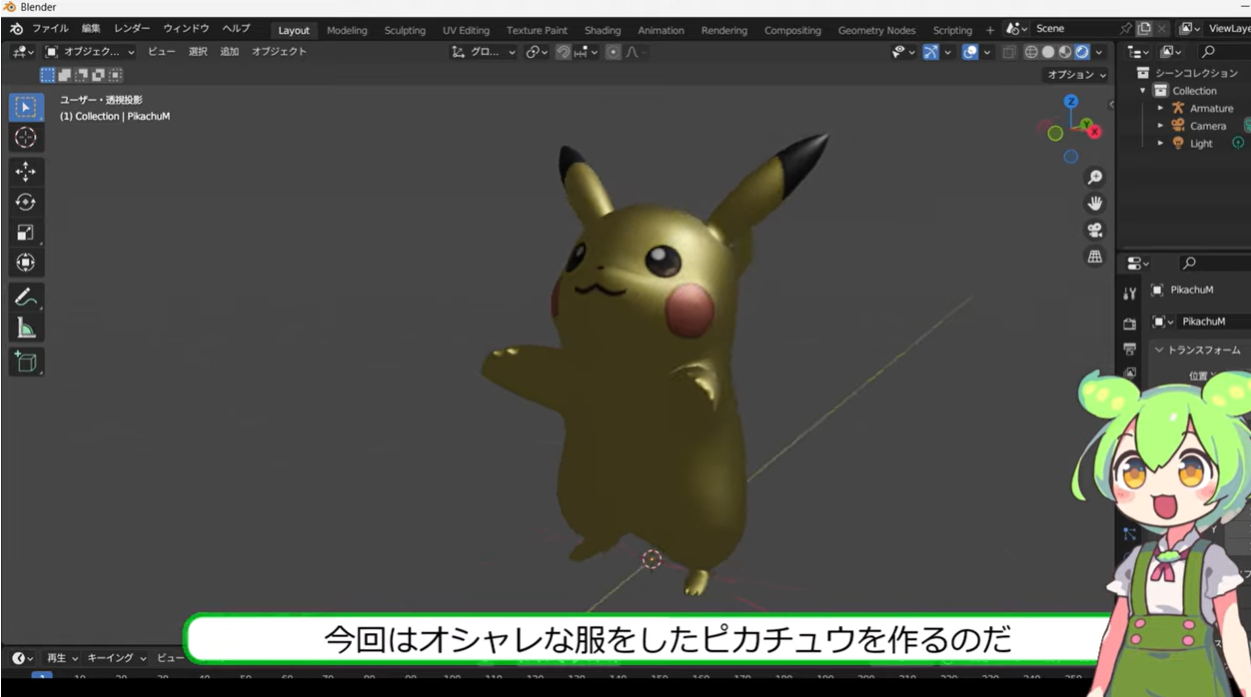Collapse the トランスフォーム panel
The height and width of the screenshot is (697, 1251).
pos(1160,350)
